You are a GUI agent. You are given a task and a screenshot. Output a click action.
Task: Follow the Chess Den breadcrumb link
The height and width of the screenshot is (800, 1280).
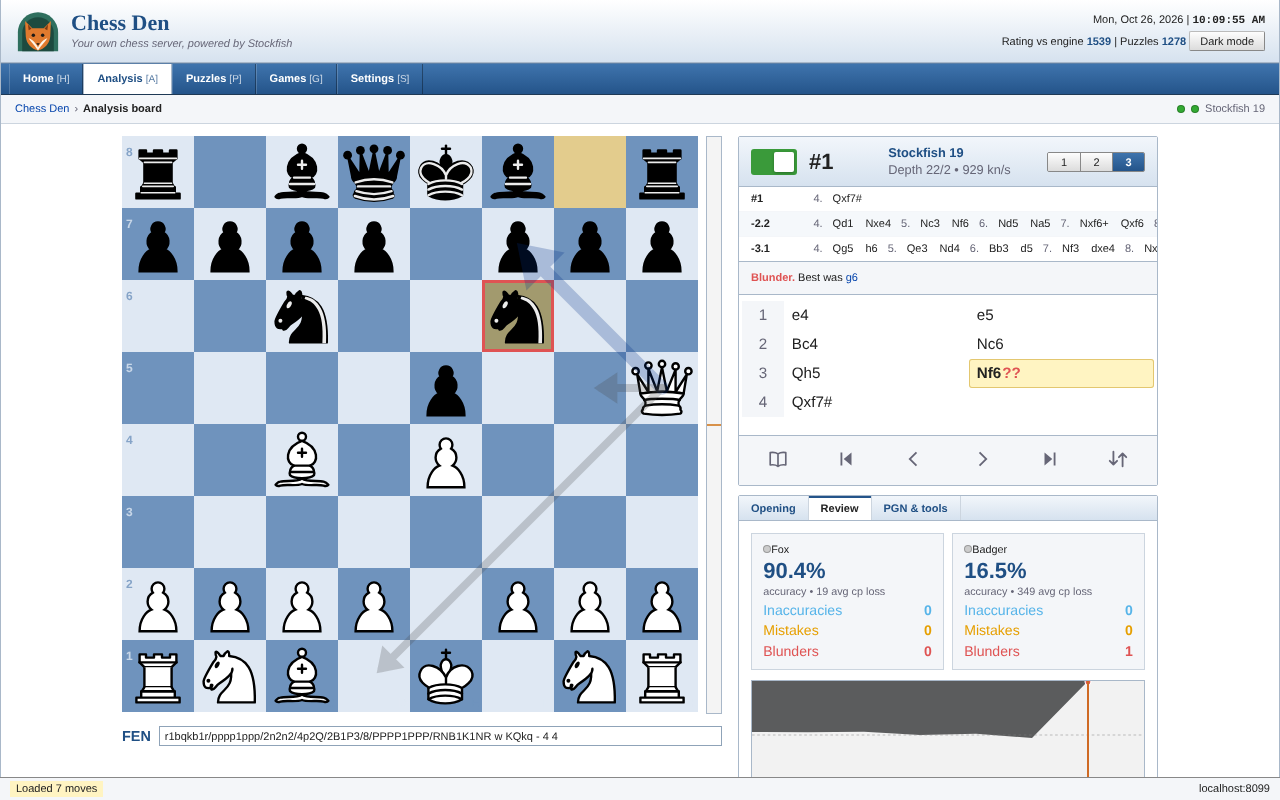pos(42,108)
